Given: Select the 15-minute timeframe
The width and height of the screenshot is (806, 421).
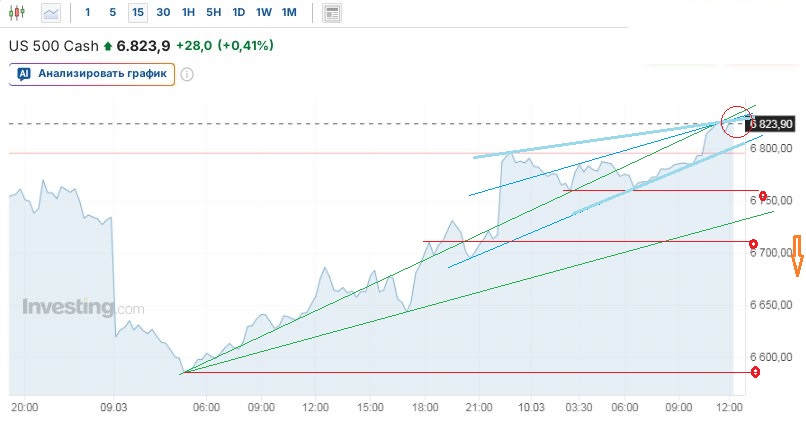Looking at the screenshot, I should [x=137, y=13].
